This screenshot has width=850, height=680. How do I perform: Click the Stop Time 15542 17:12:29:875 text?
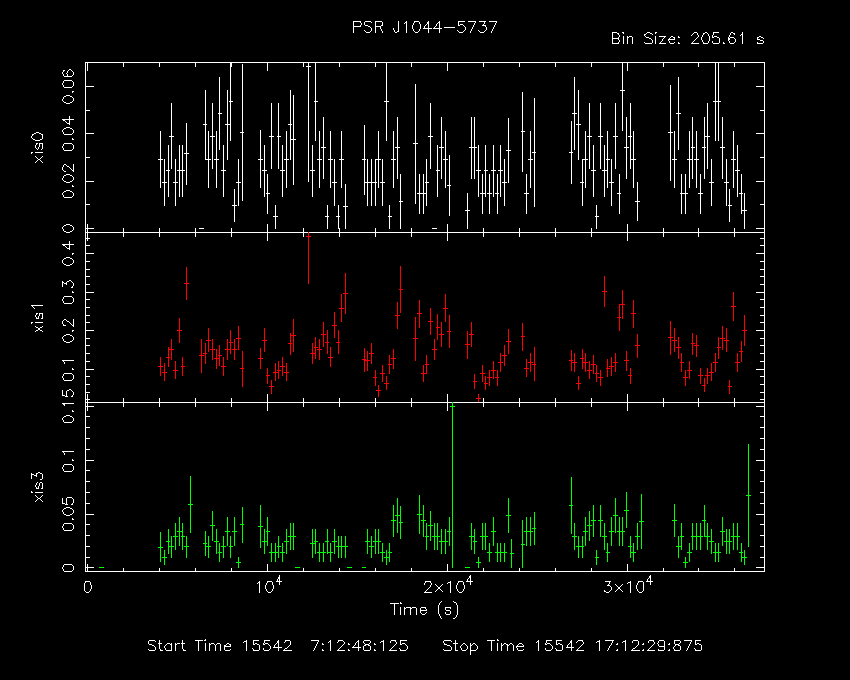point(572,646)
